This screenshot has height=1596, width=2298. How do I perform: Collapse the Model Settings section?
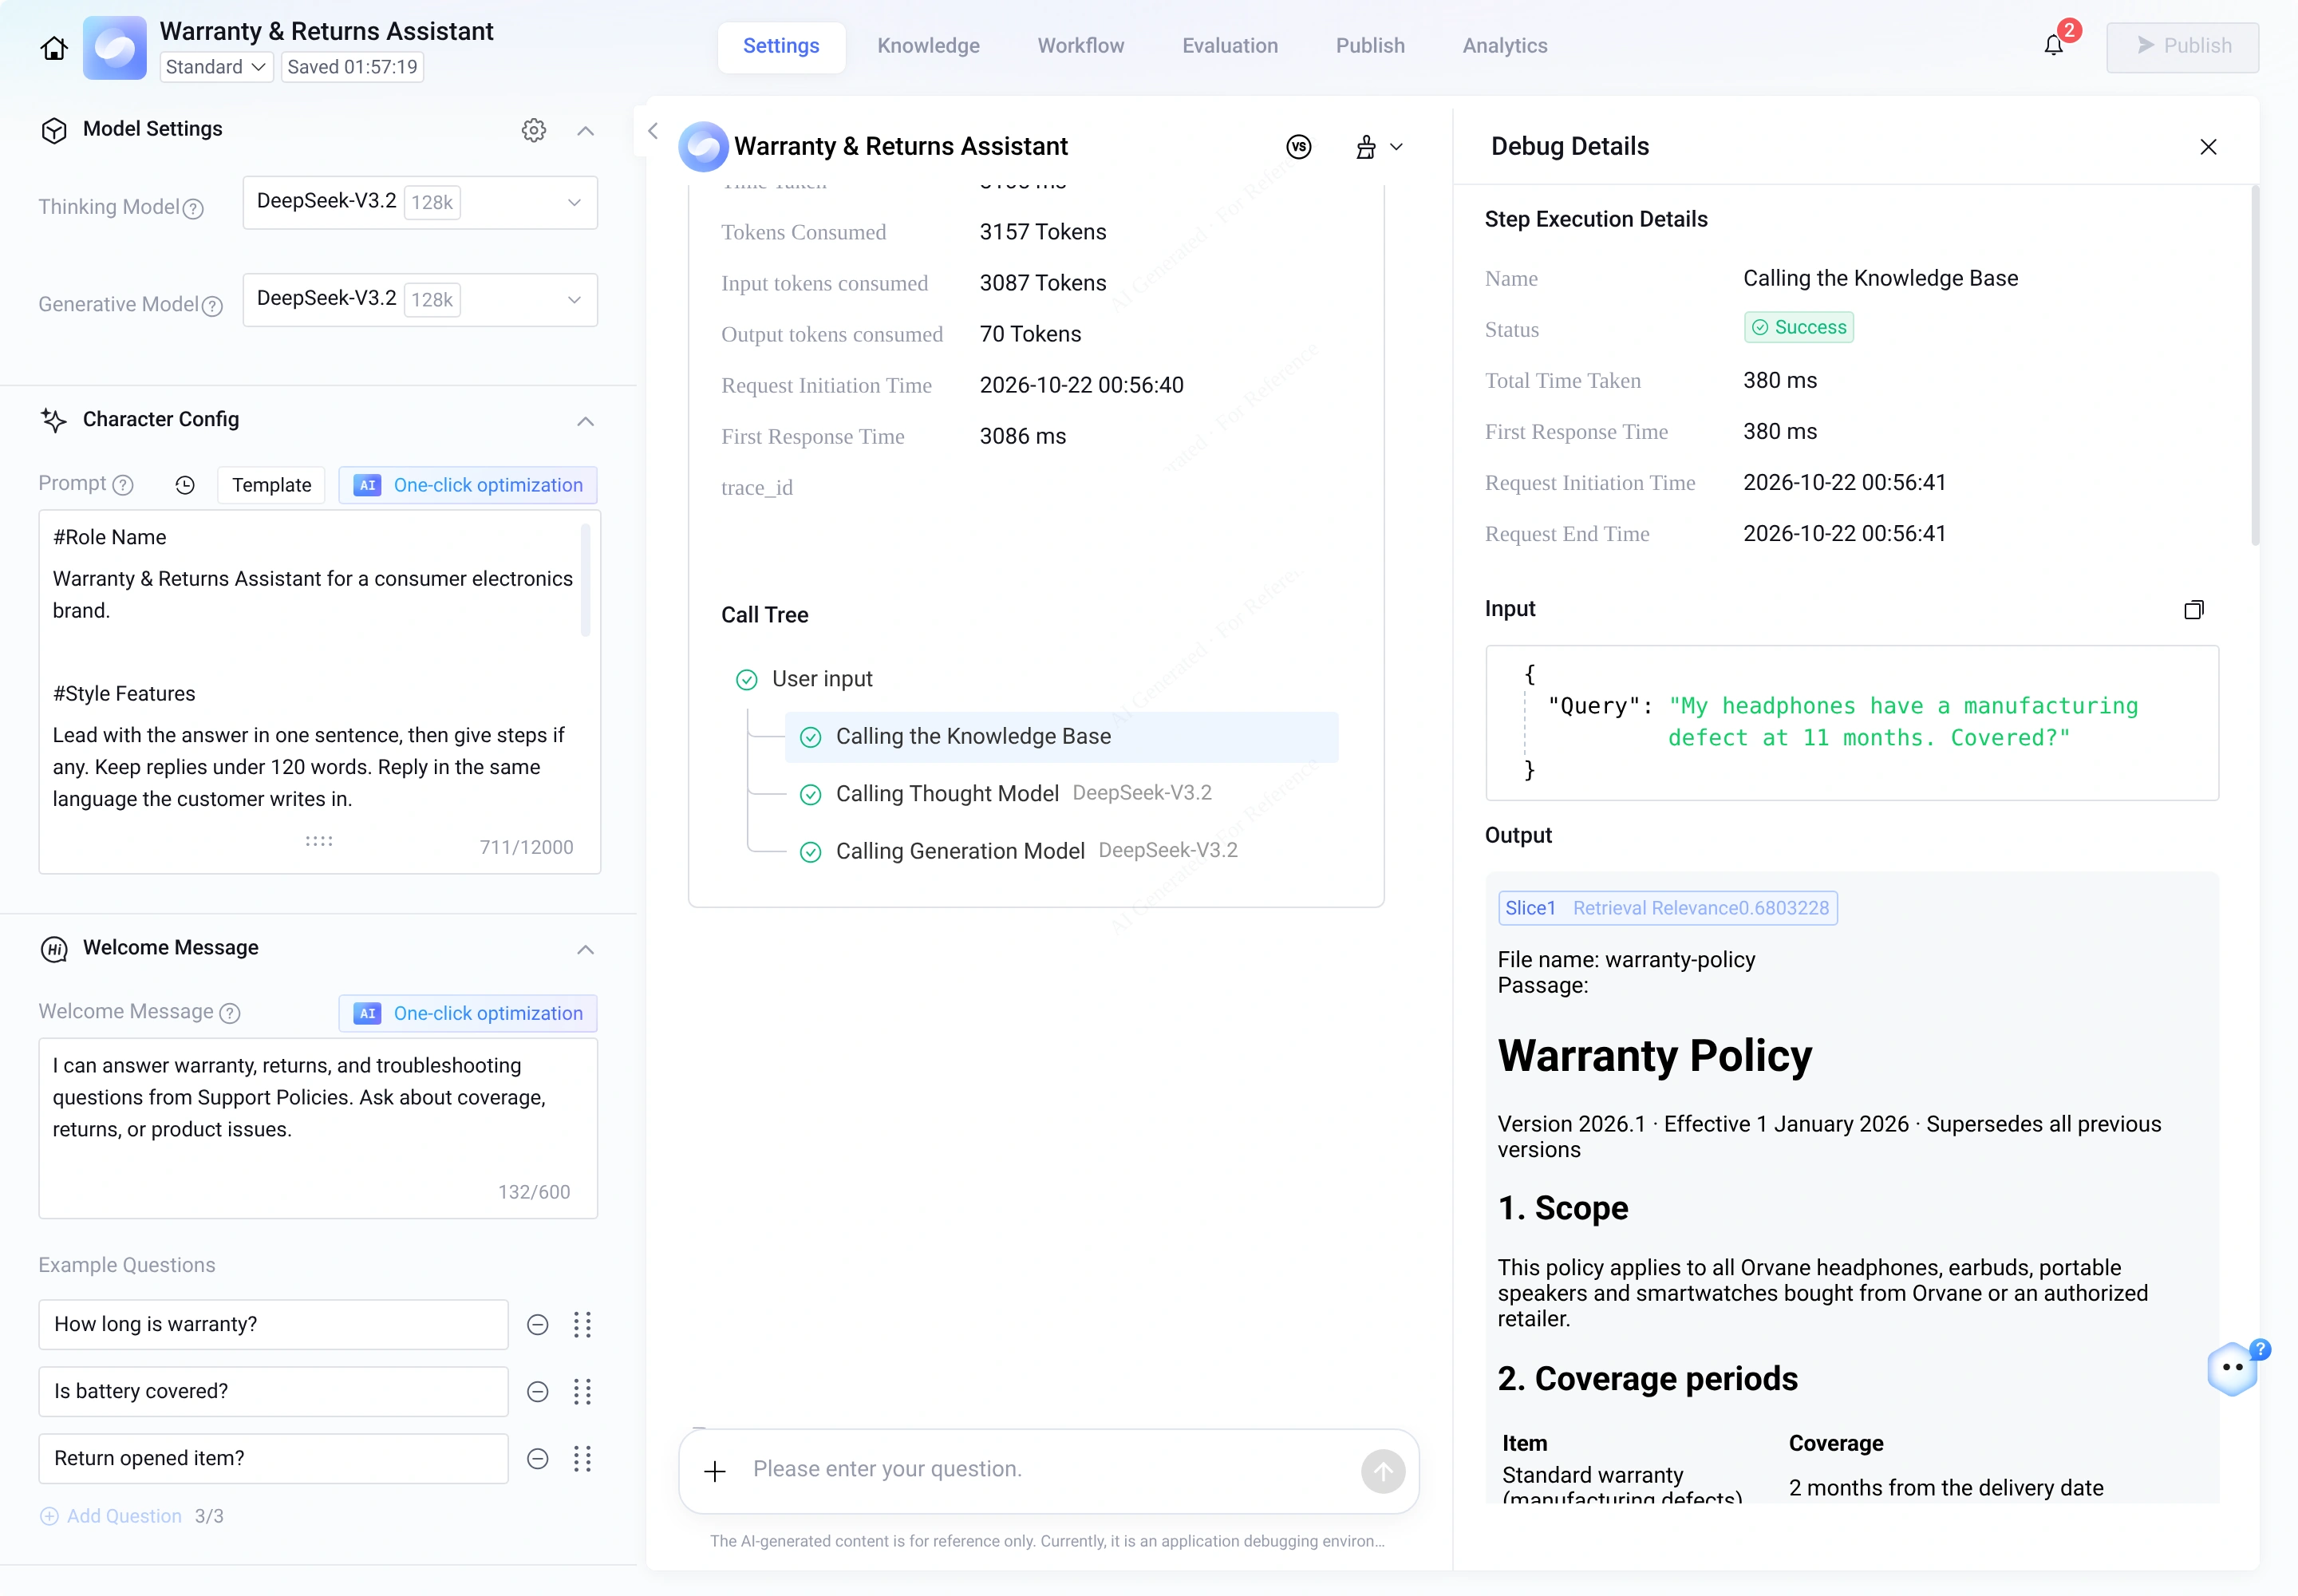pyautogui.click(x=586, y=131)
